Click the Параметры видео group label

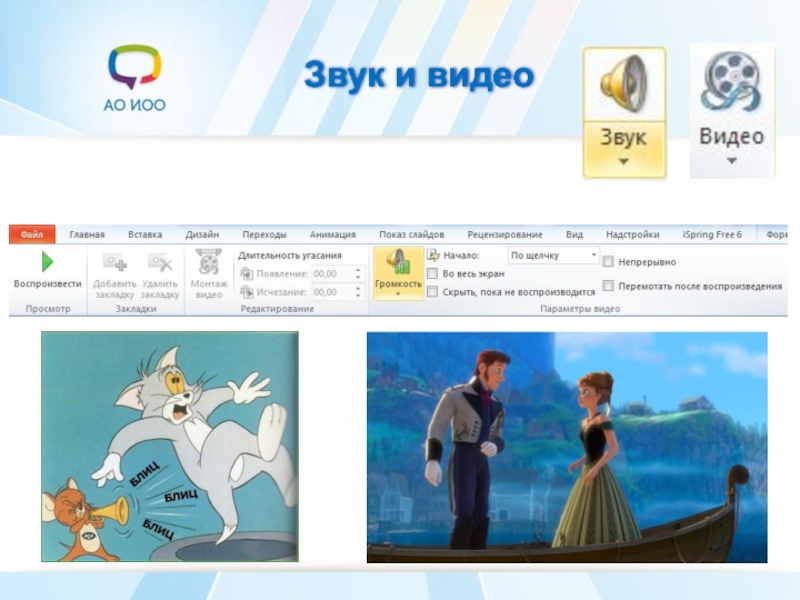pos(580,309)
